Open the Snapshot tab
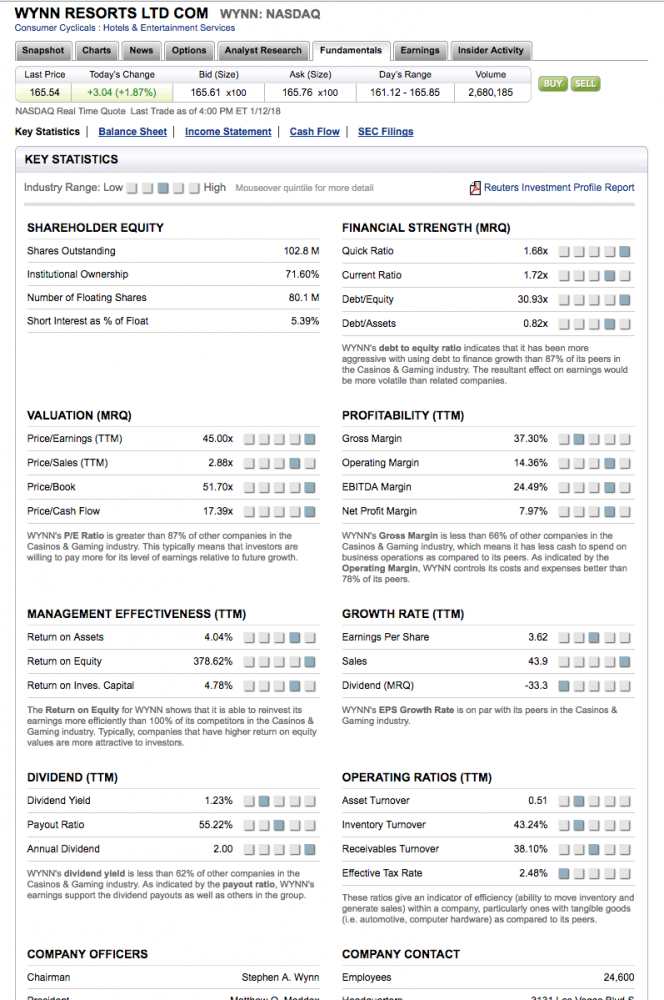 coord(43,50)
